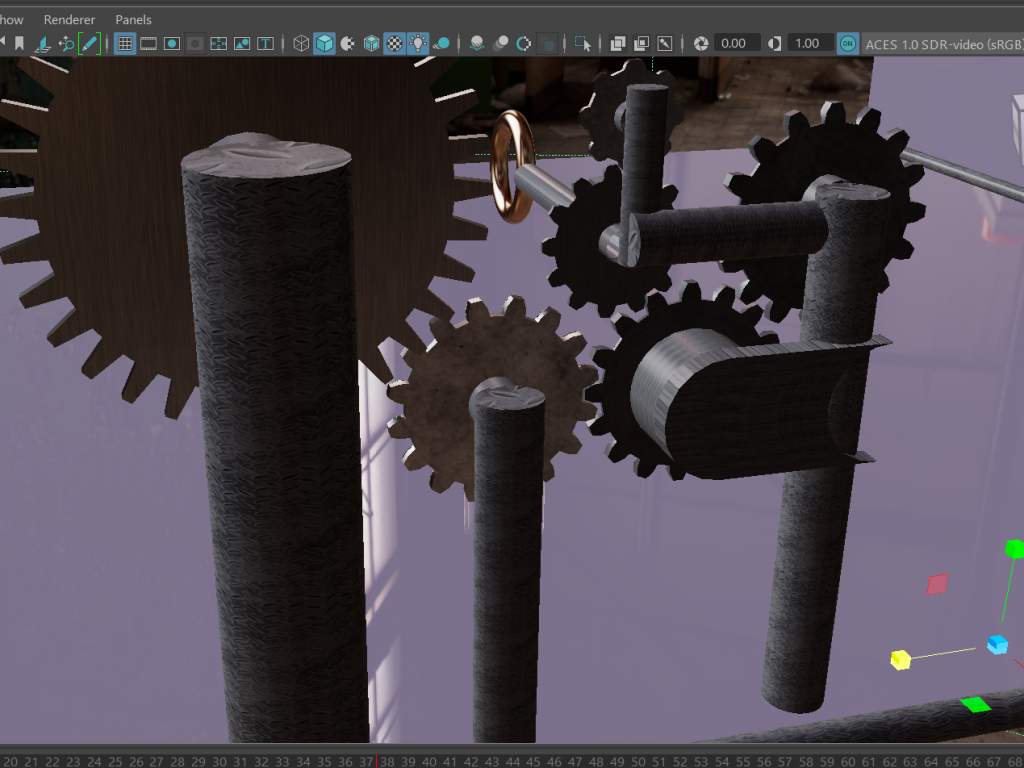Click frame 60 on the timeline
The image size is (1024, 768).
click(x=848, y=761)
